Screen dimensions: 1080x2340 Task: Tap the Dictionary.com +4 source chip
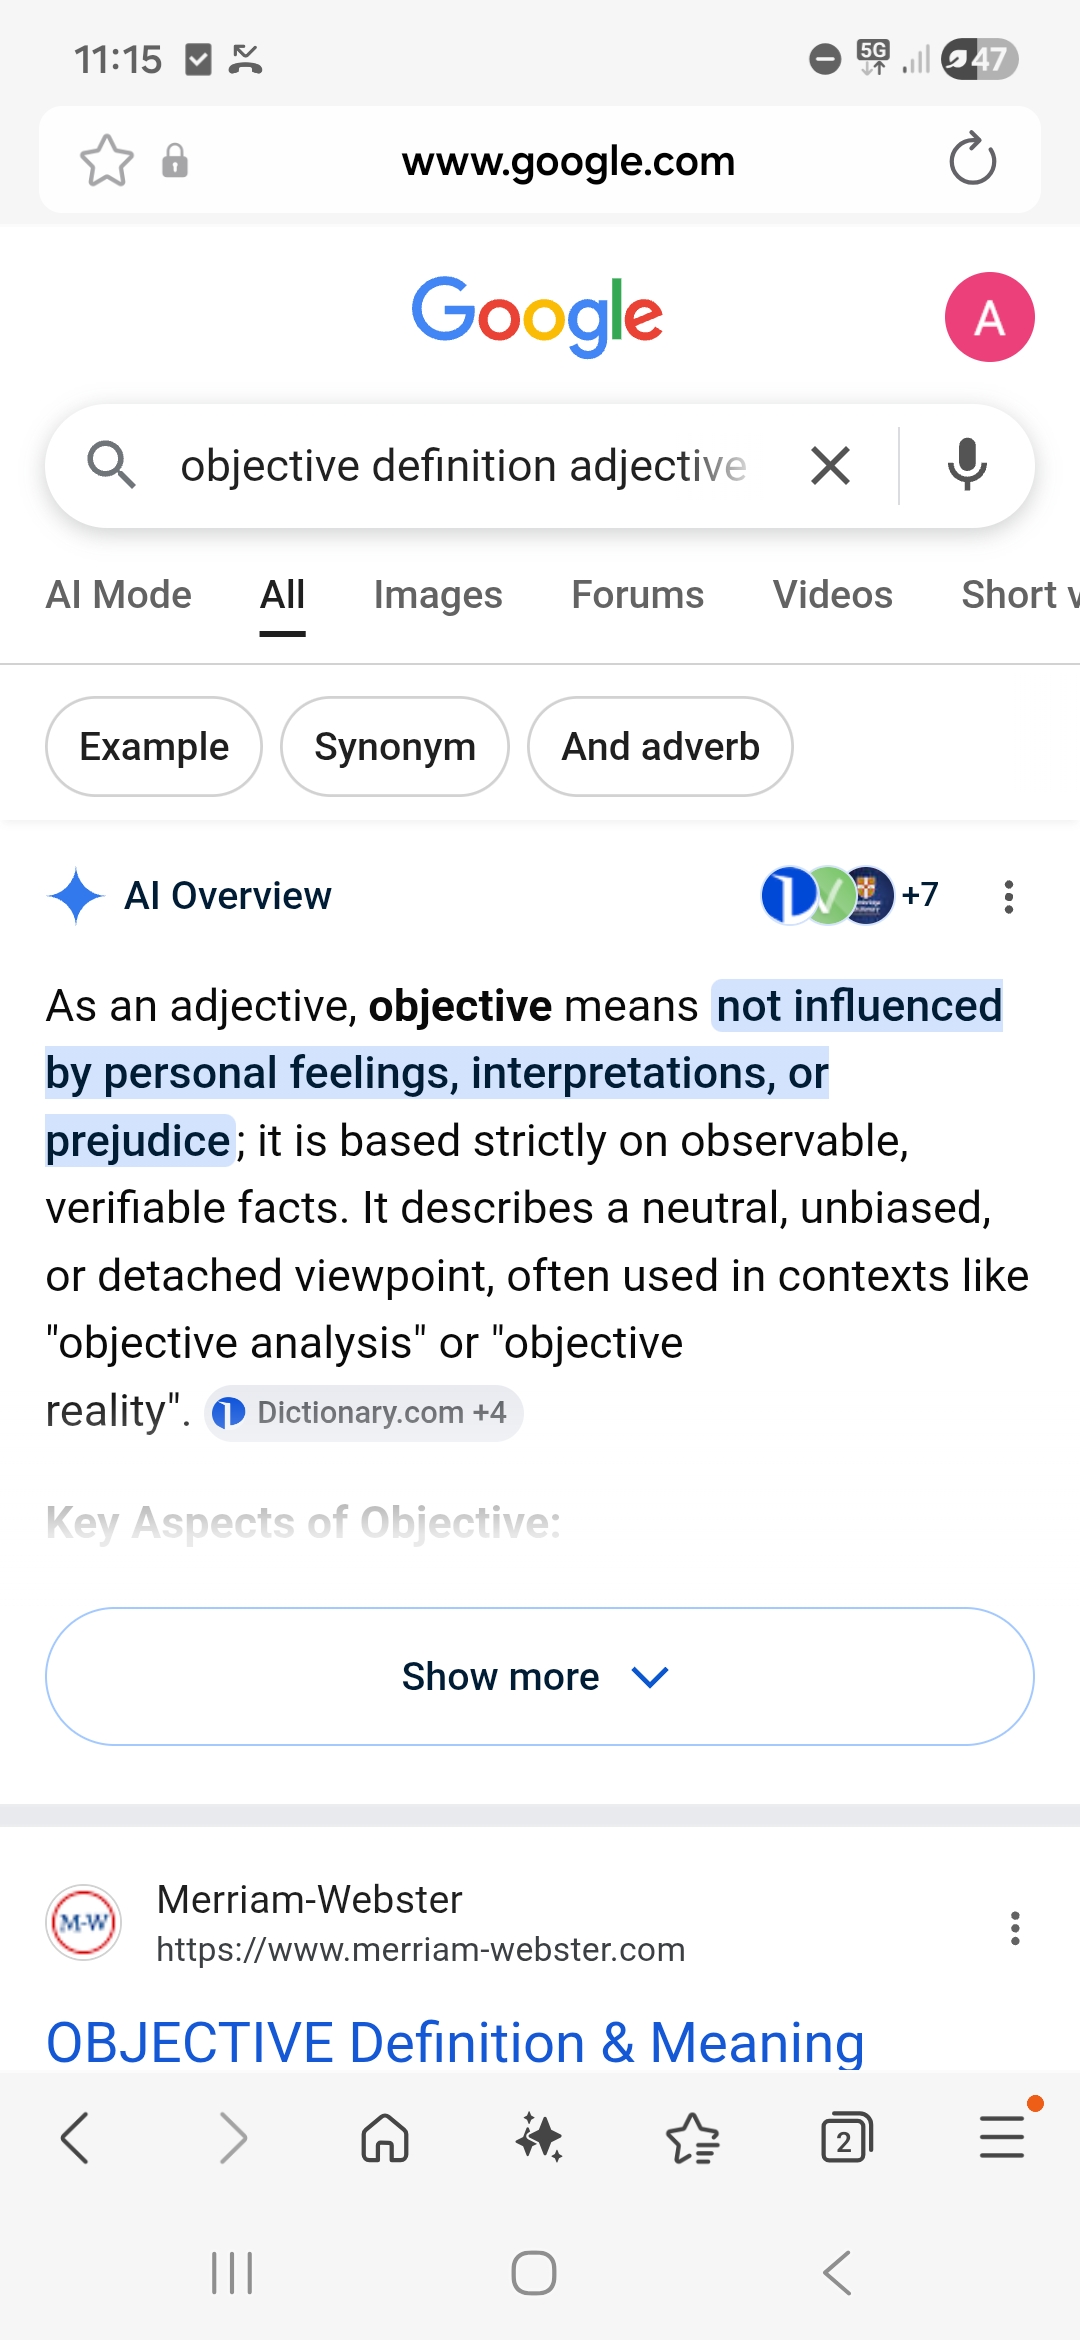point(364,1413)
